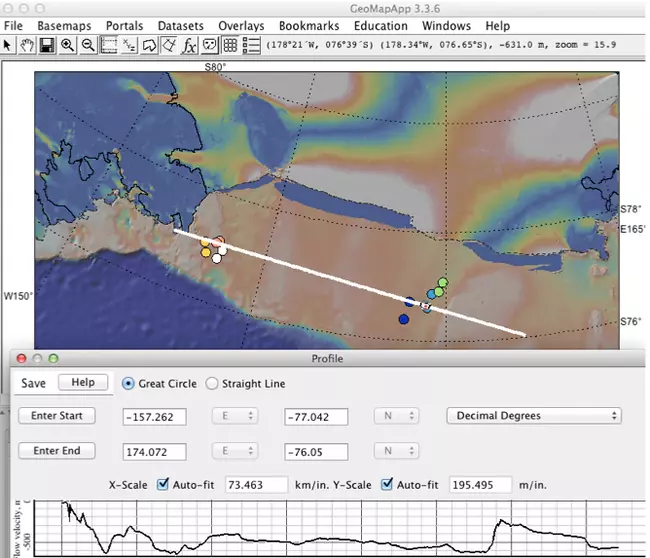Click the dark blue data point on map
650x558 pixels.
pyautogui.click(x=403, y=319)
